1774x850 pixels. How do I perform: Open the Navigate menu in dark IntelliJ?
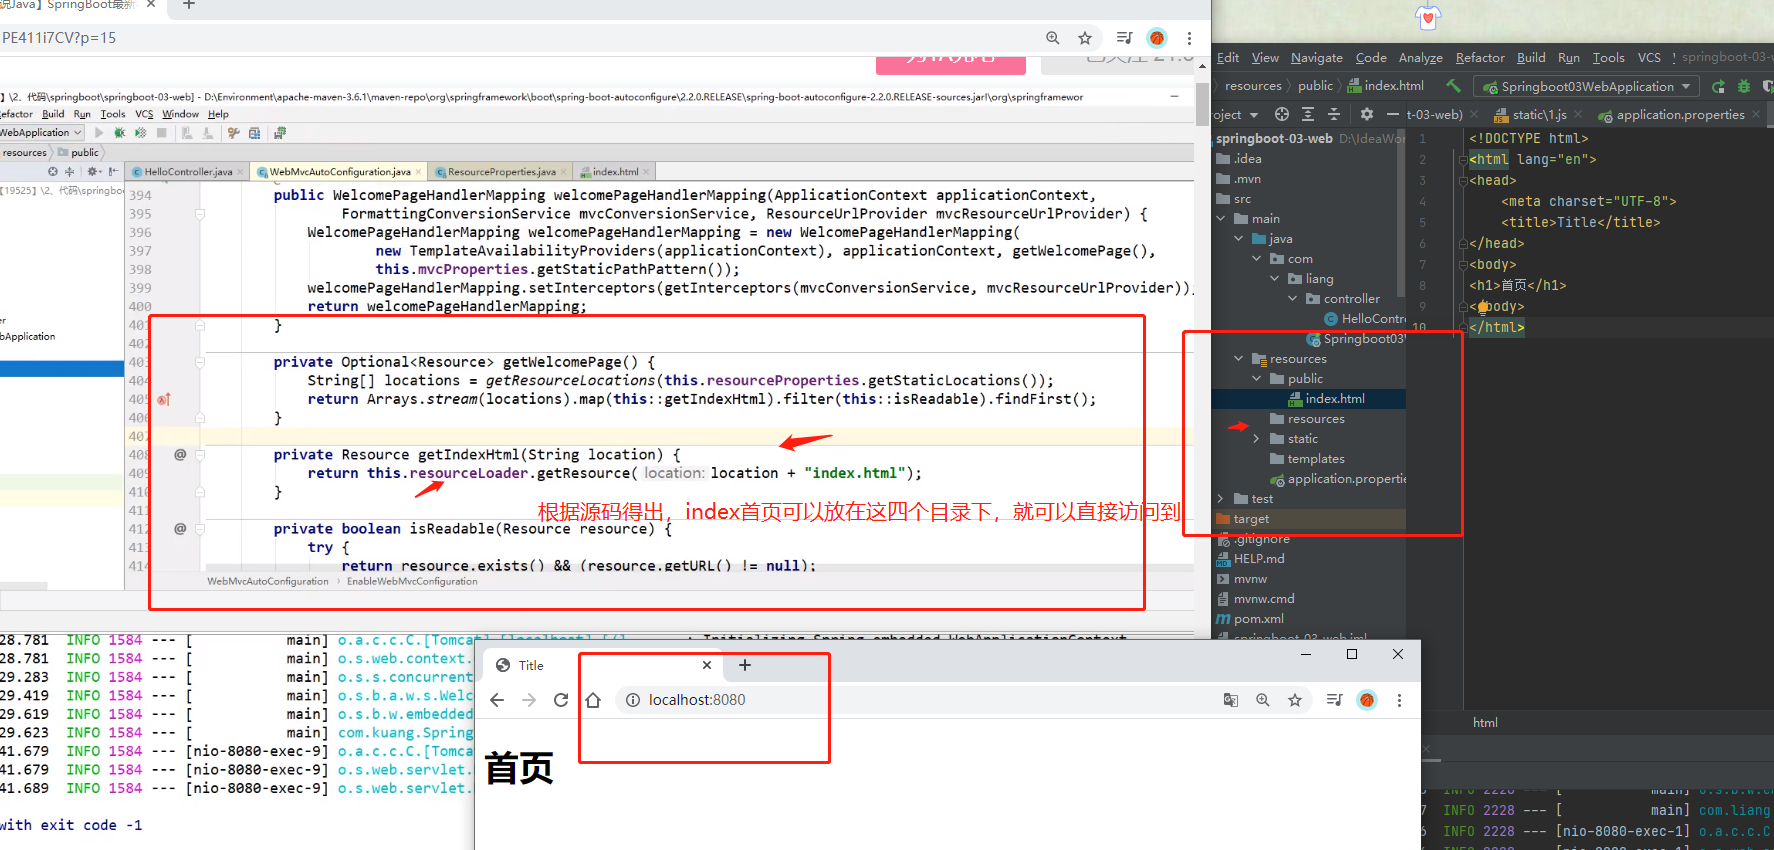click(x=1316, y=58)
